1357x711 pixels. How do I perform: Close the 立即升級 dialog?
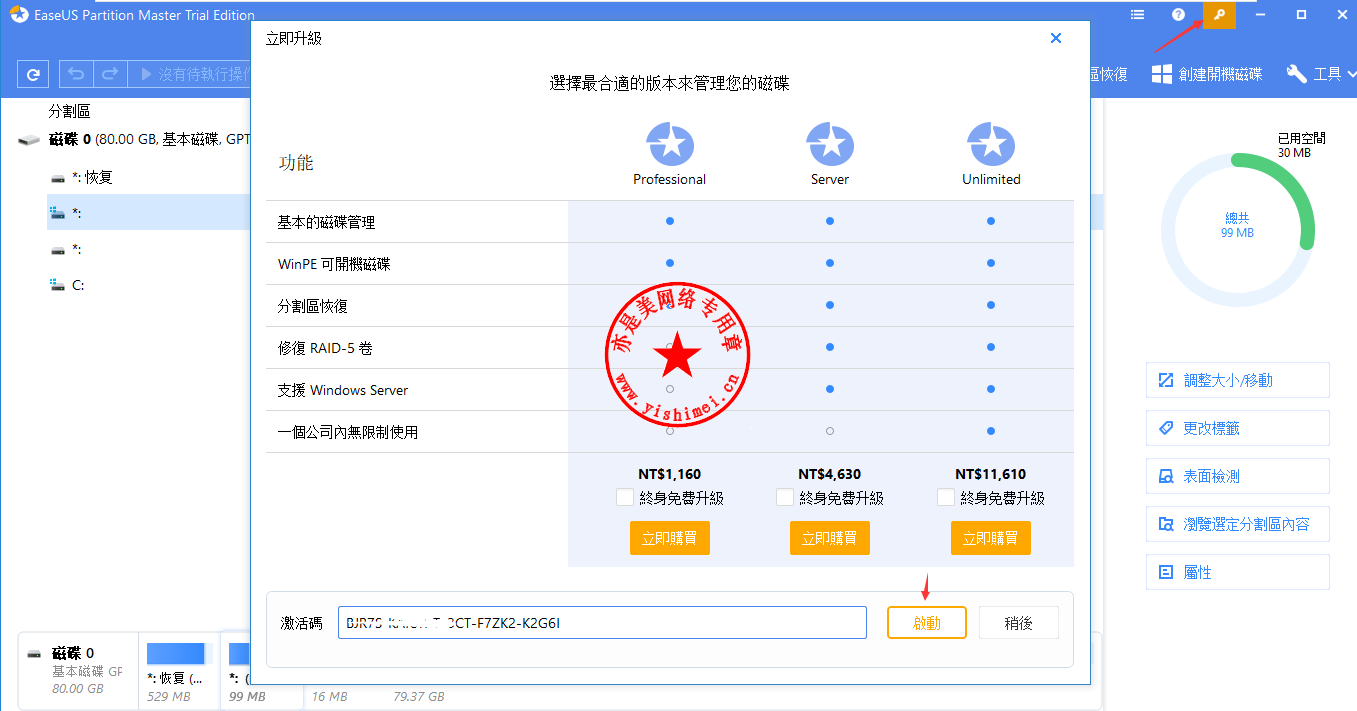pyautogui.click(x=1056, y=38)
